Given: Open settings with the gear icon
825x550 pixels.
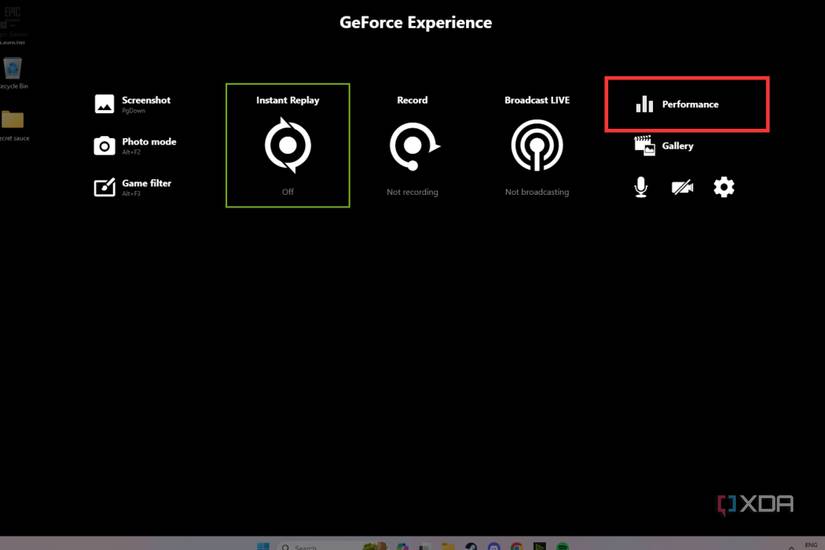Looking at the screenshot, I should [724, 187].
